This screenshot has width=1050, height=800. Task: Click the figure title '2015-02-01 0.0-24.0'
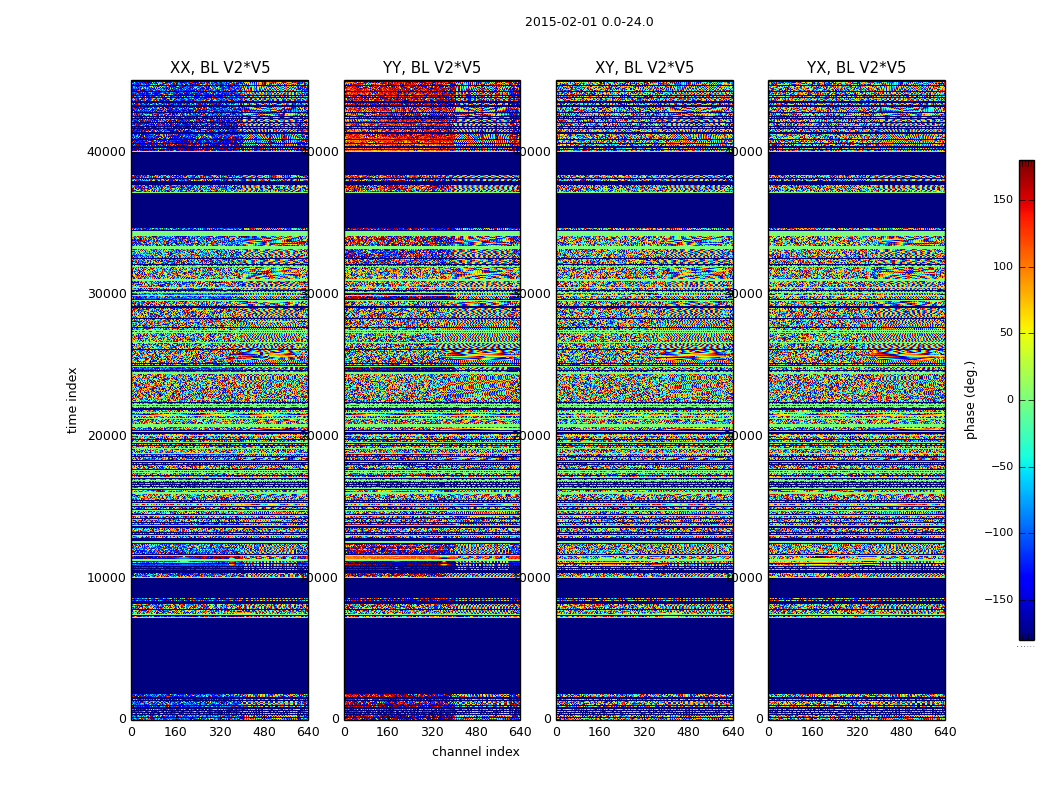589,22
